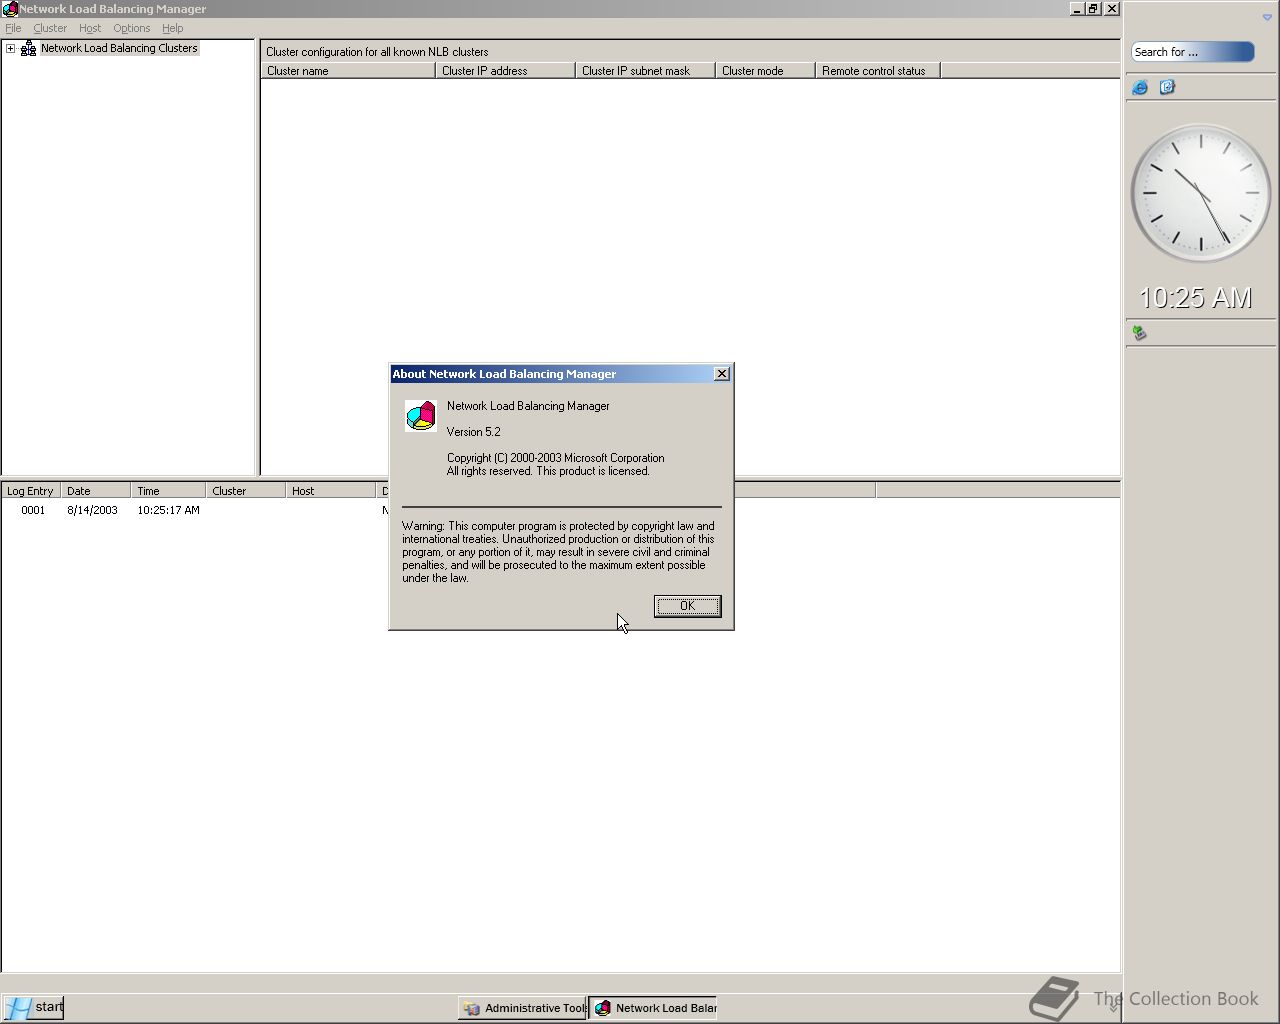Click the second quick launch icon in sidebar
The height and width of the screenshot is (1024, 1280).
(x=1167, y=88)
